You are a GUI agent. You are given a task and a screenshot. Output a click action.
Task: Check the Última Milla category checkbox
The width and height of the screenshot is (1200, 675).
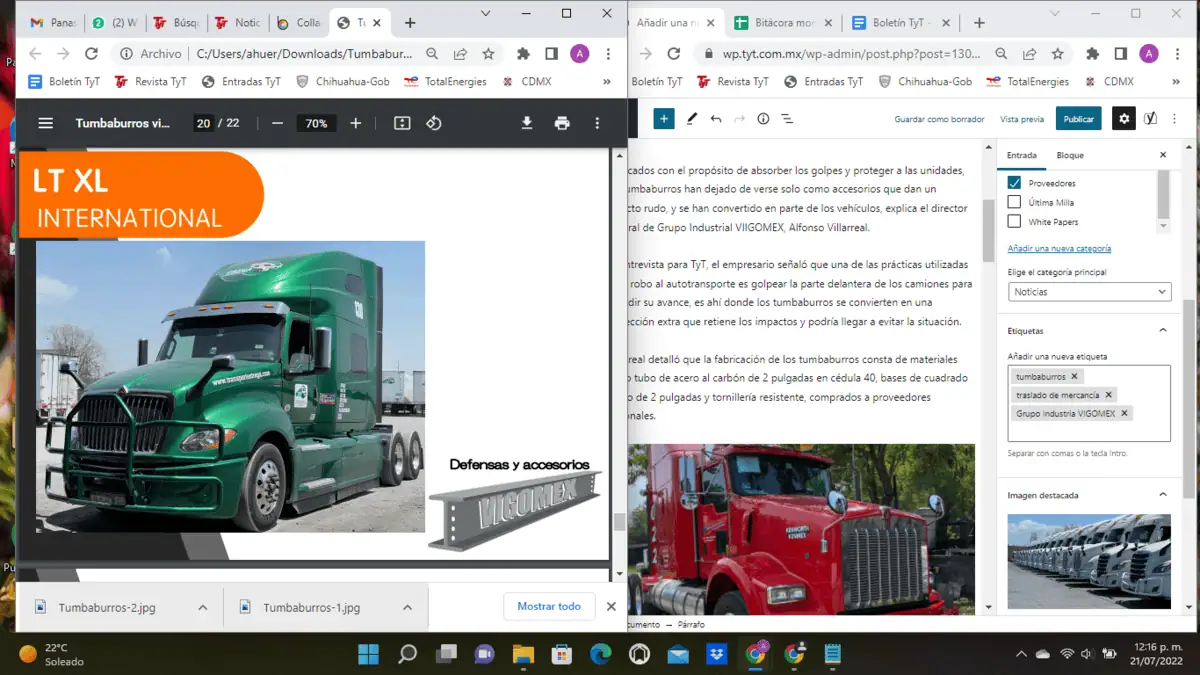1014,202
